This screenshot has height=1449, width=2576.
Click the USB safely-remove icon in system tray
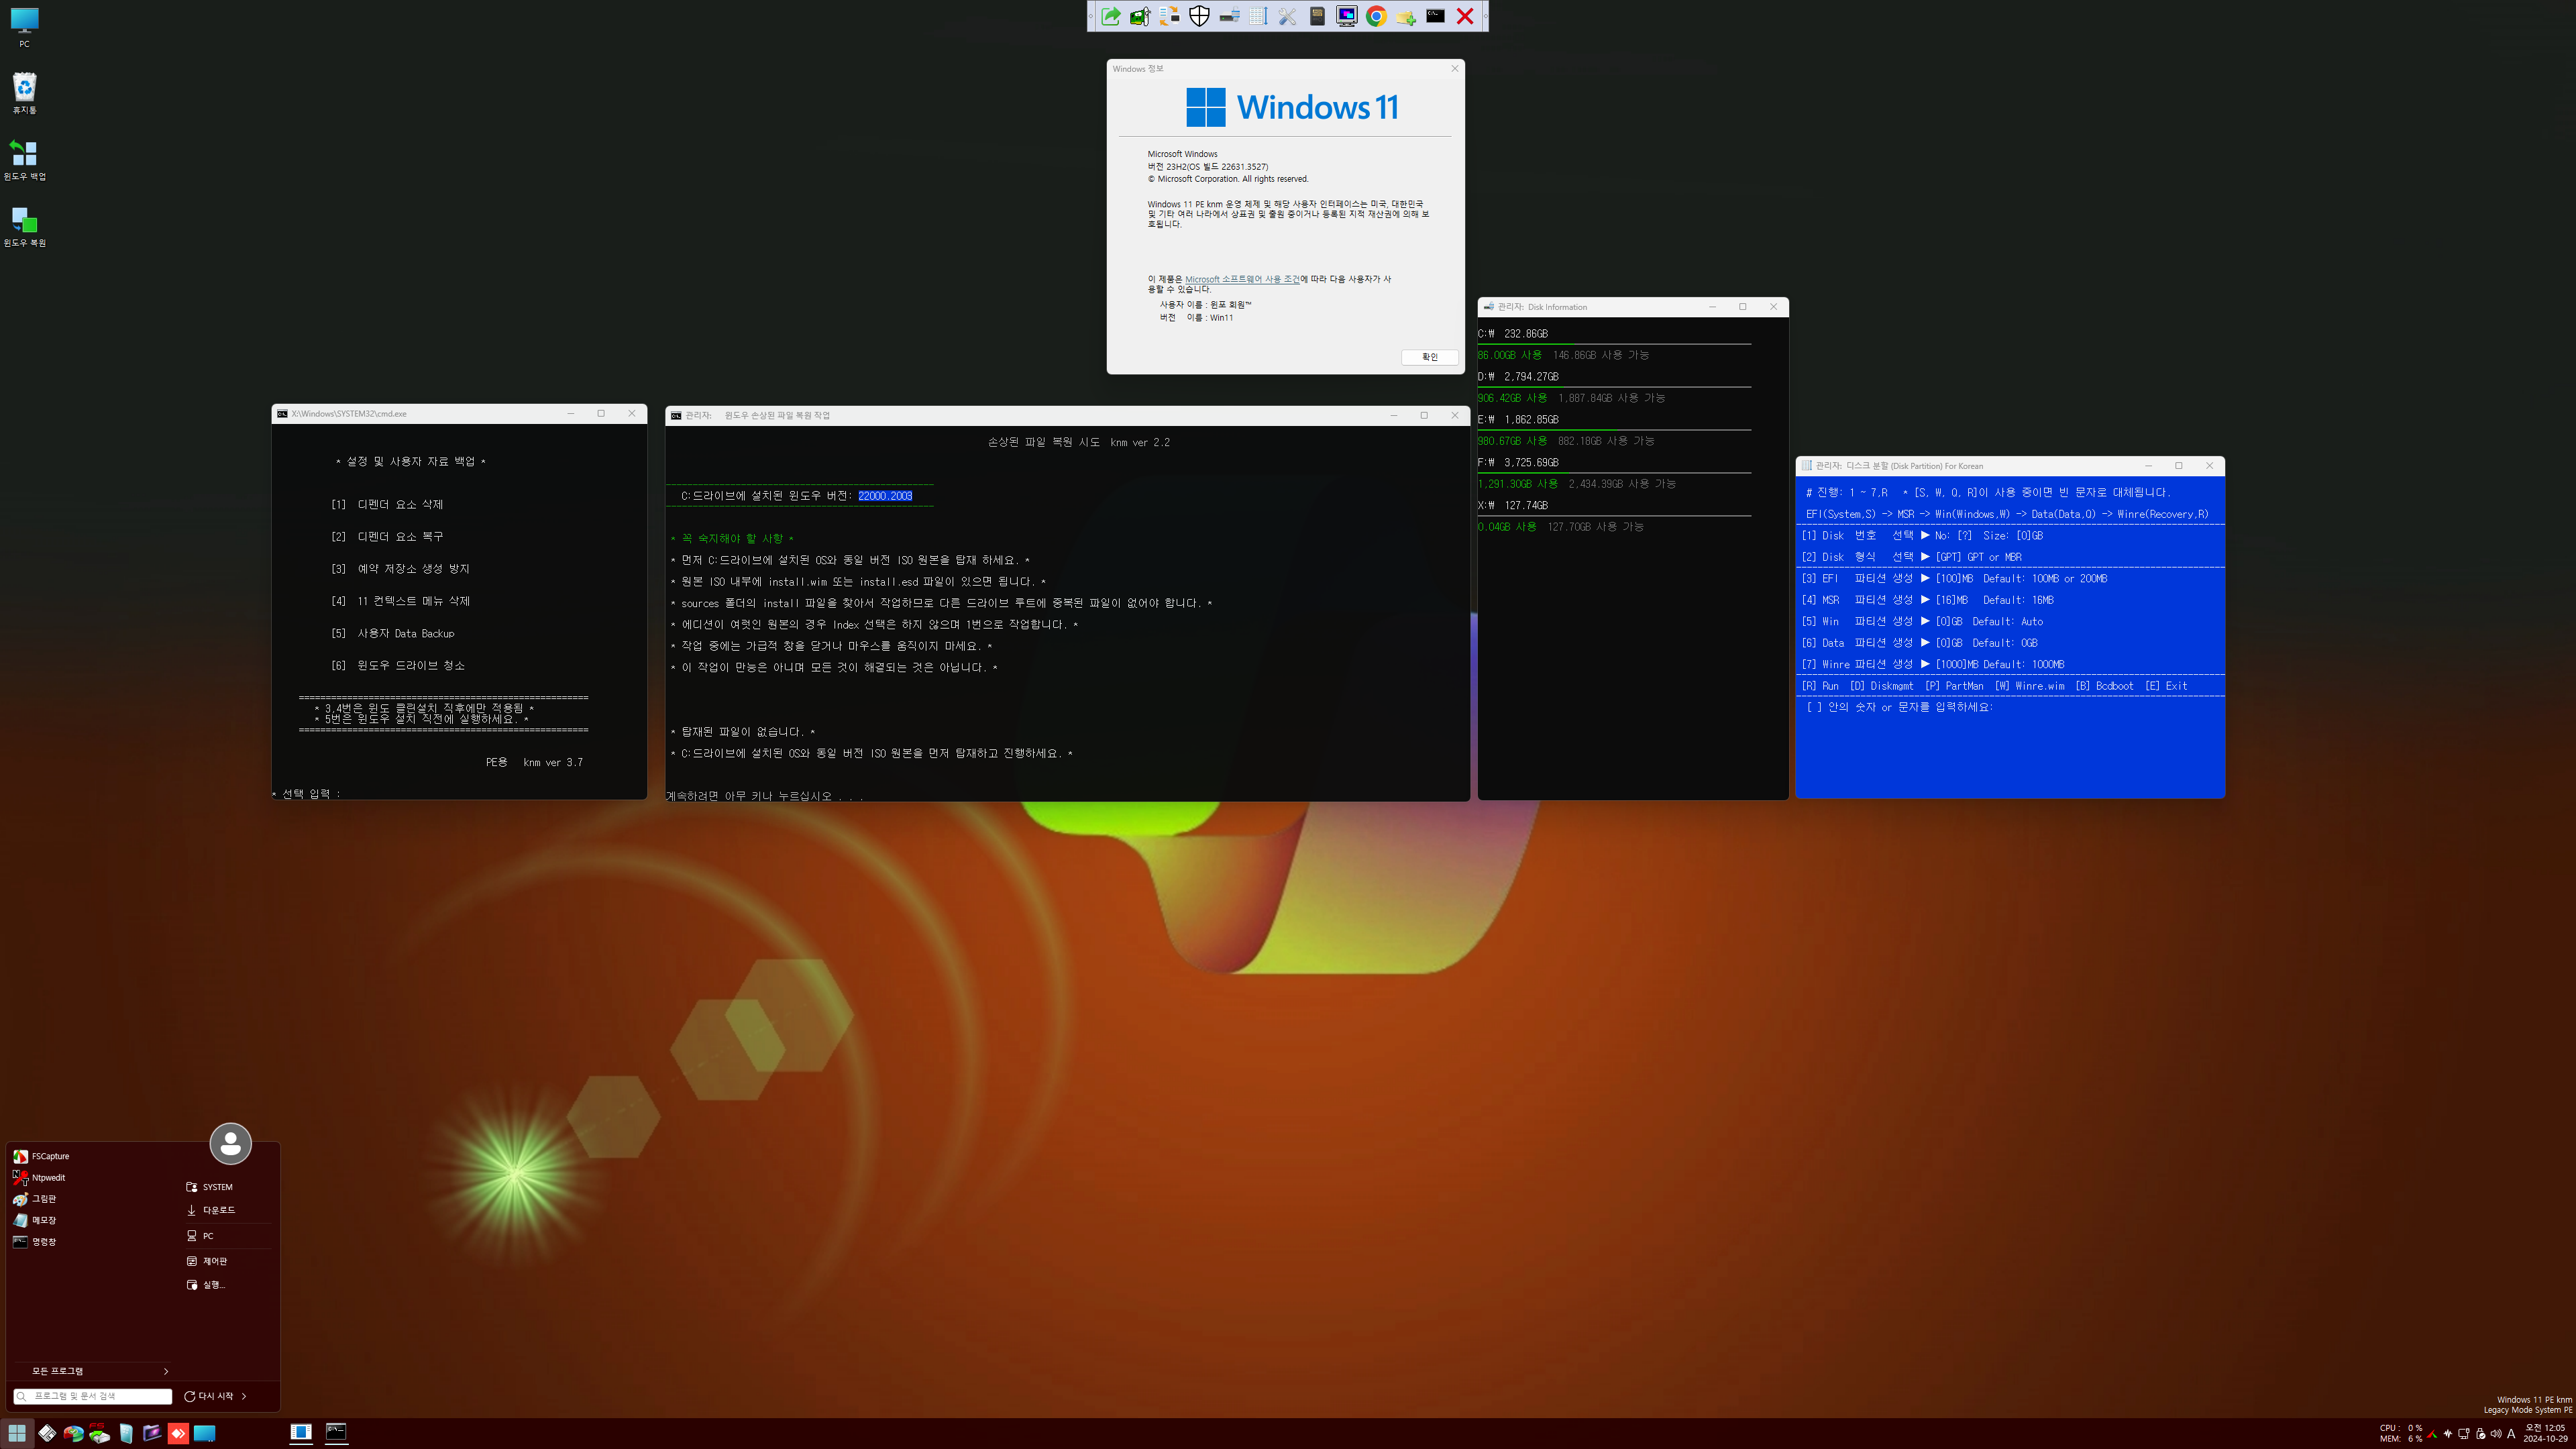(2480, 1433)
